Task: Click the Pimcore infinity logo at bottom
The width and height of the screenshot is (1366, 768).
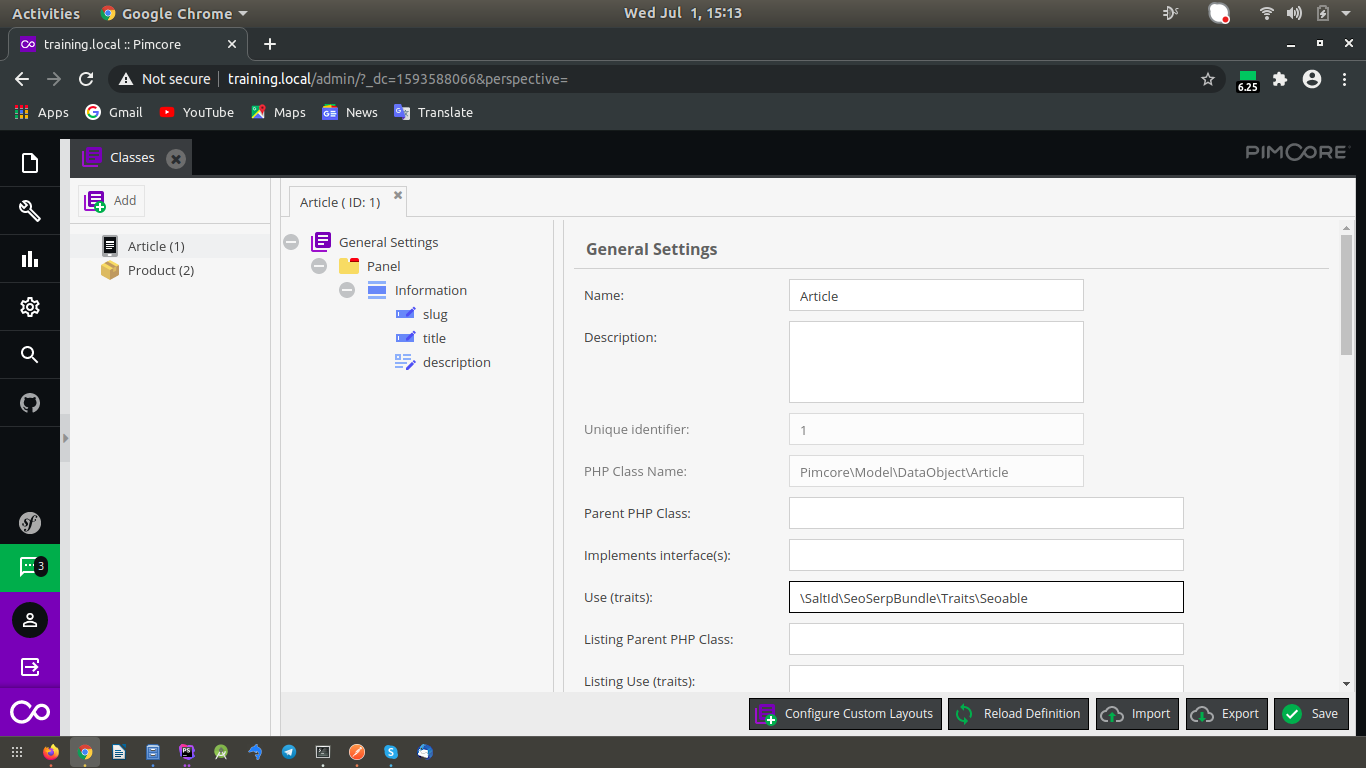Action: coord(30,712)
